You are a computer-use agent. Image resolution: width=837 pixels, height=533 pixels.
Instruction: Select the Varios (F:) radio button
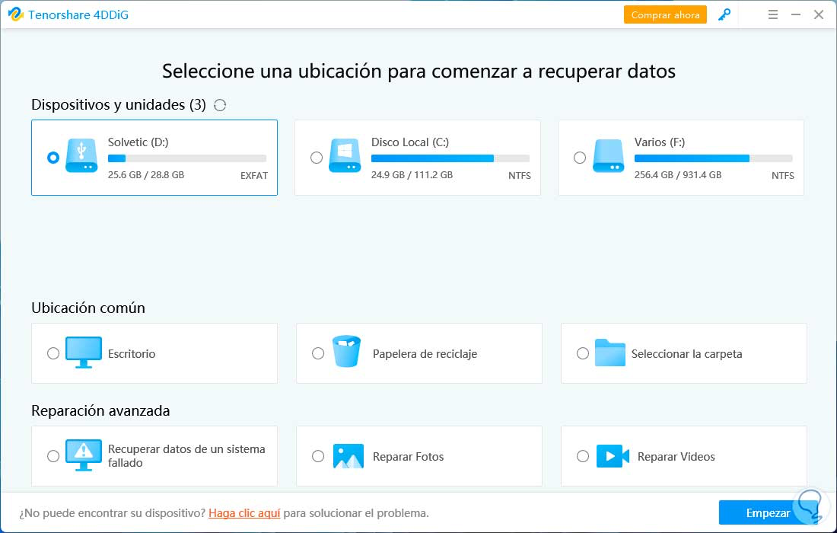[580, 158]
